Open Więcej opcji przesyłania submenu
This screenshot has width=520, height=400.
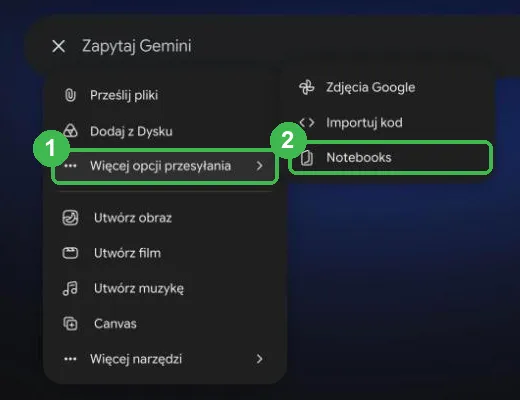coord(165,166)
